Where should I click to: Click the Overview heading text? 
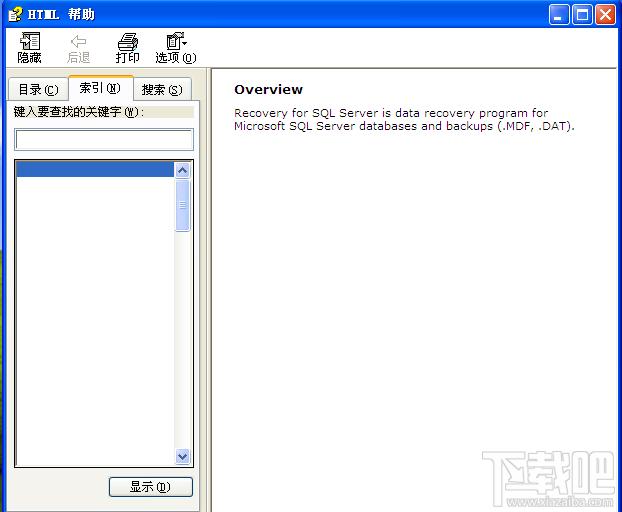tap(269, 90)
